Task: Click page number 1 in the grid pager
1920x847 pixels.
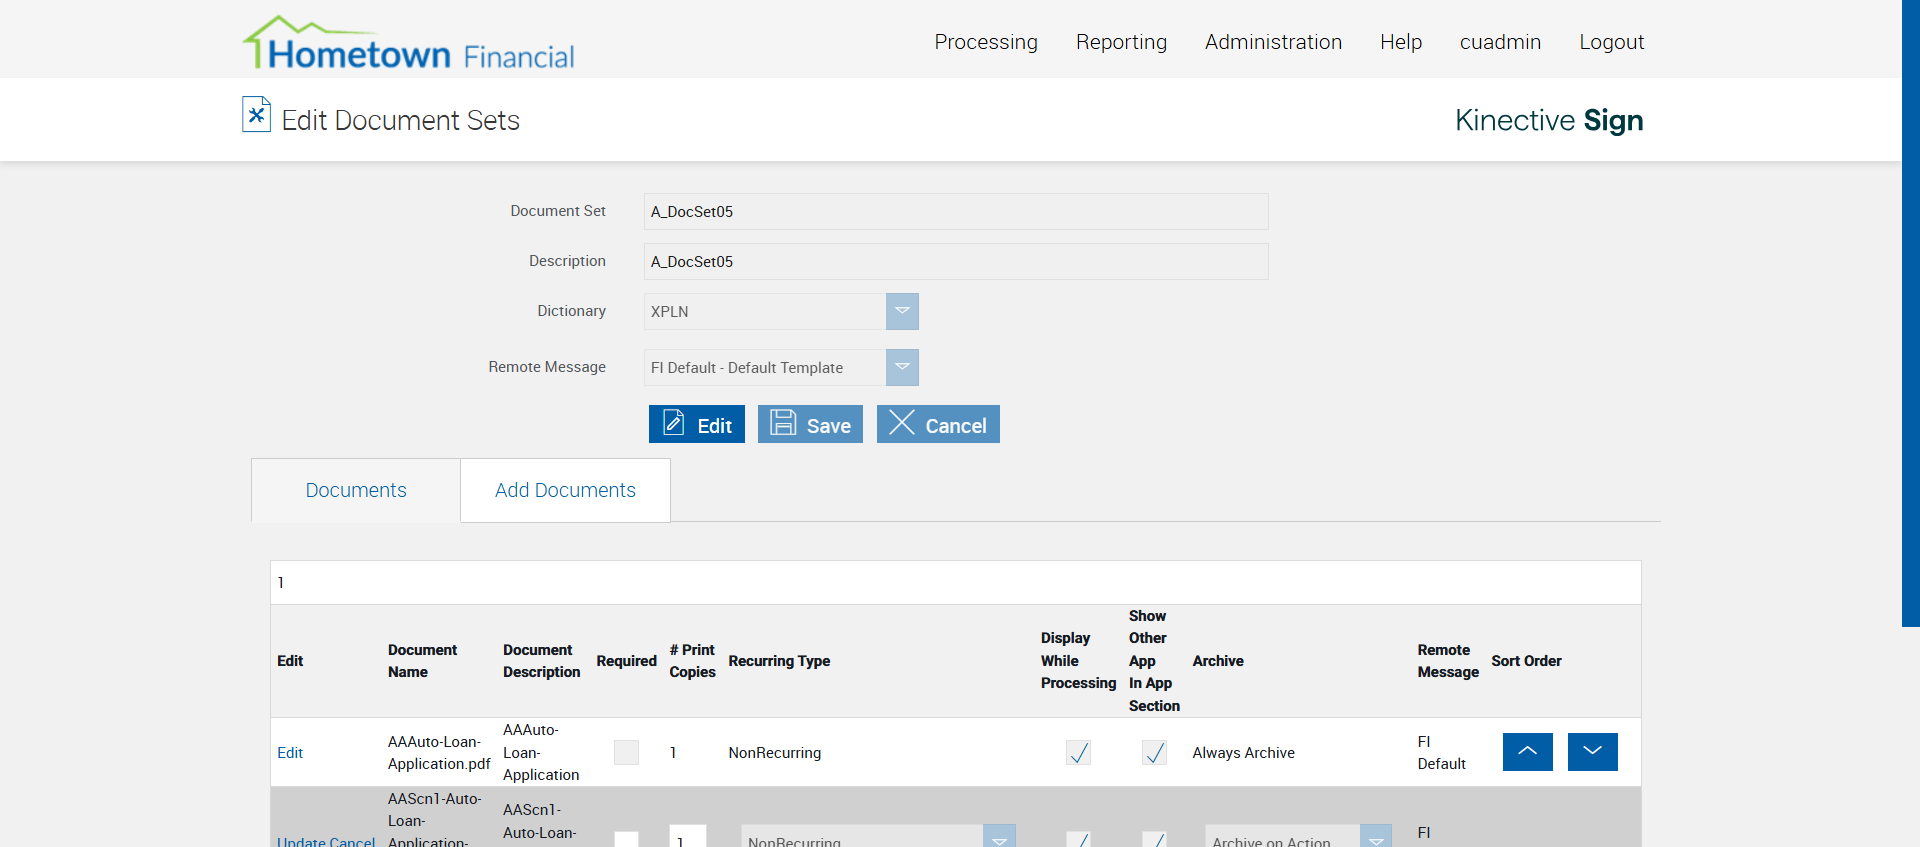Action: tap(281, 582)
